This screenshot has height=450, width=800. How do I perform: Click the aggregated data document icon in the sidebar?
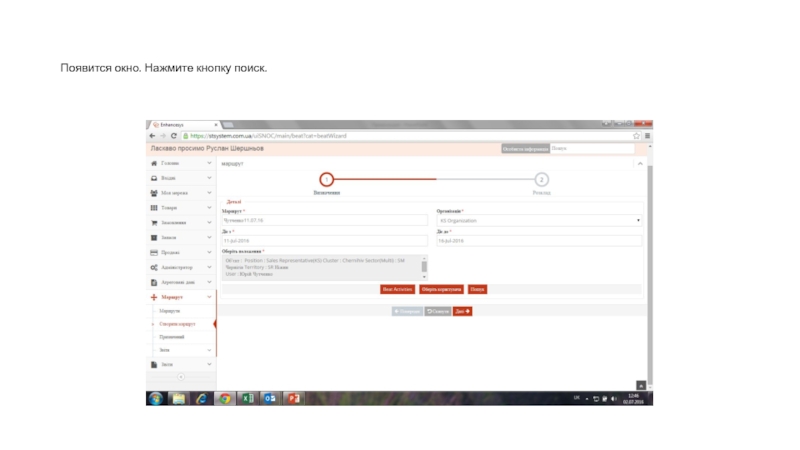[154, 282]
